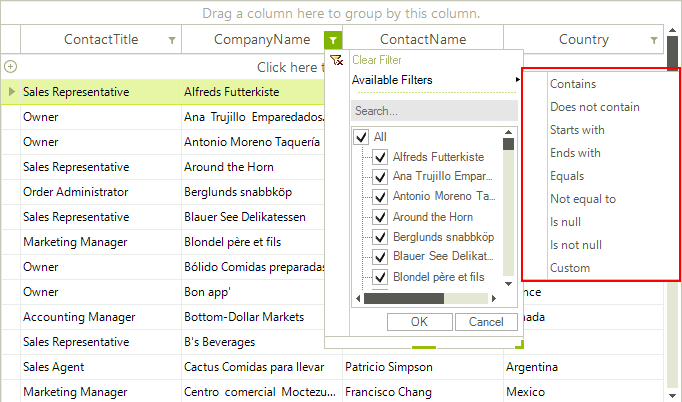Click the Accounting Manager title cell
The image size is (682, 402).
pyautogui.click(x=101, y=317)
